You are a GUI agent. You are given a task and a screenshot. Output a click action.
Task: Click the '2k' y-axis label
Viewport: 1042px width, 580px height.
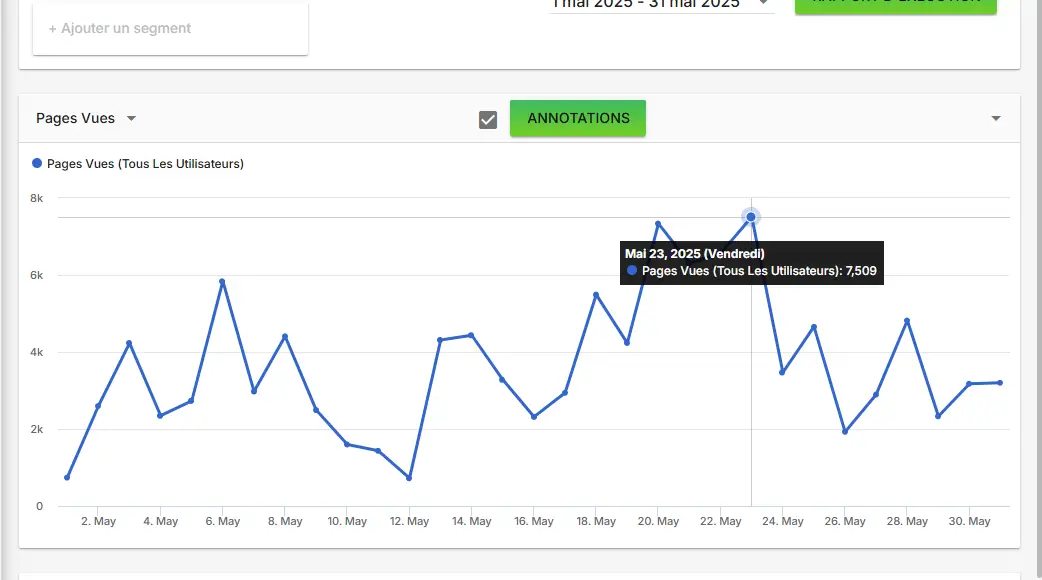(37, 429)
